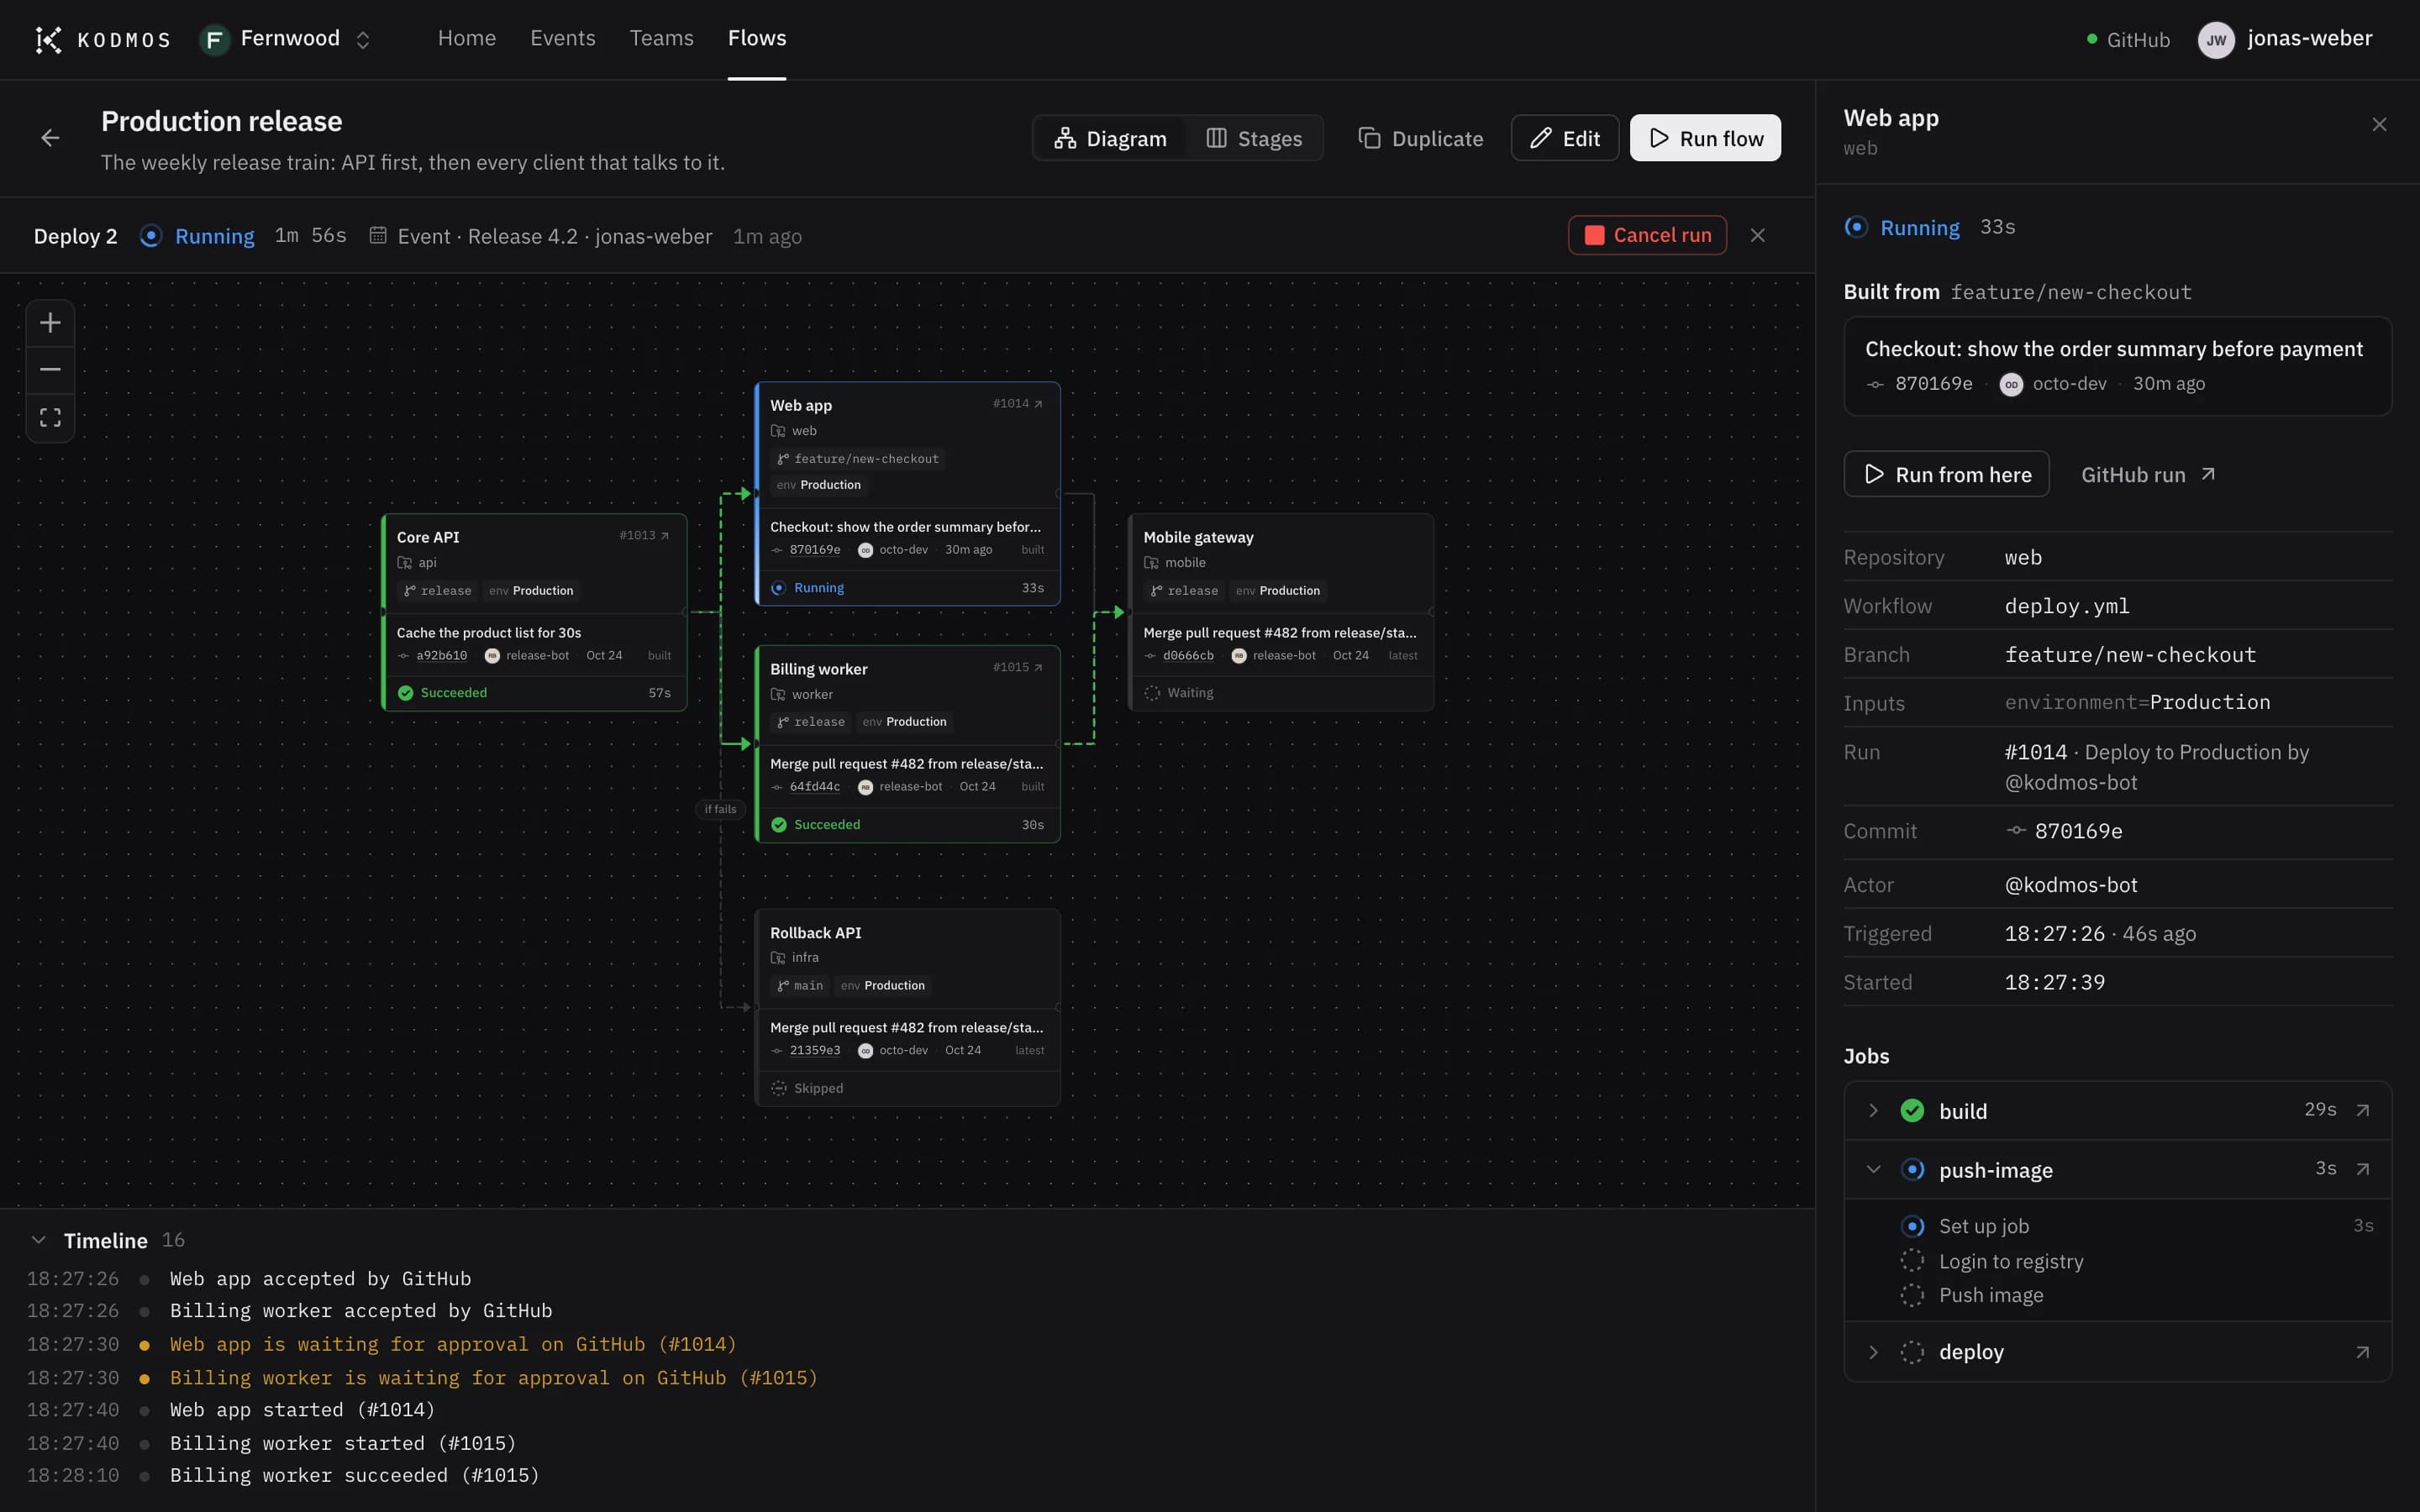Screen dimensions: 2420x1512
Task: Dismiss the Deploy 2 run bar
Action: [1757, 235]
